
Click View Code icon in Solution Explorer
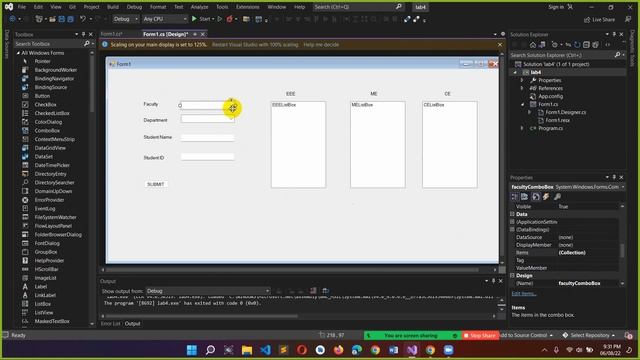(x=608, y=44)
